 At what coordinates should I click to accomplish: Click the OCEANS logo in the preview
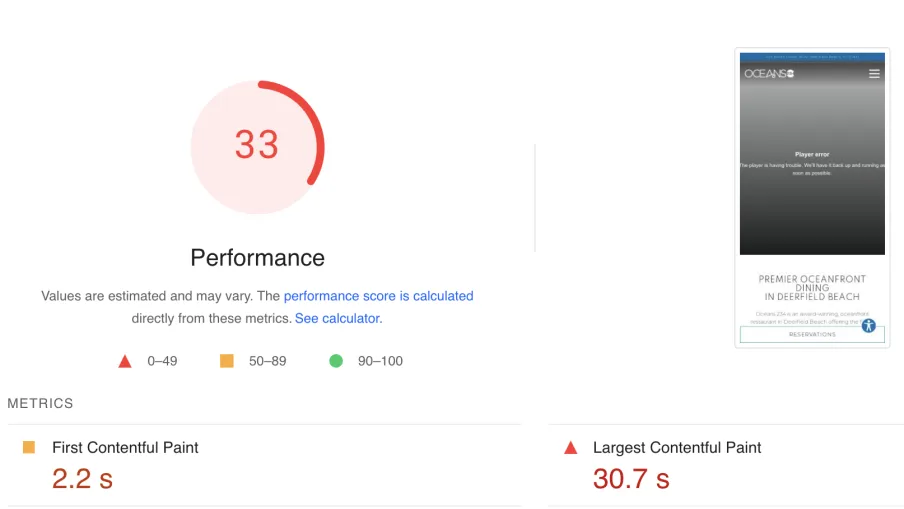tap(769, 74)
